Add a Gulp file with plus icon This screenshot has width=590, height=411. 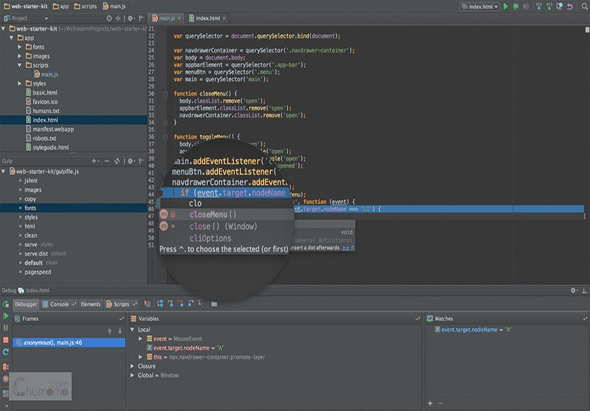pos(94,161)
